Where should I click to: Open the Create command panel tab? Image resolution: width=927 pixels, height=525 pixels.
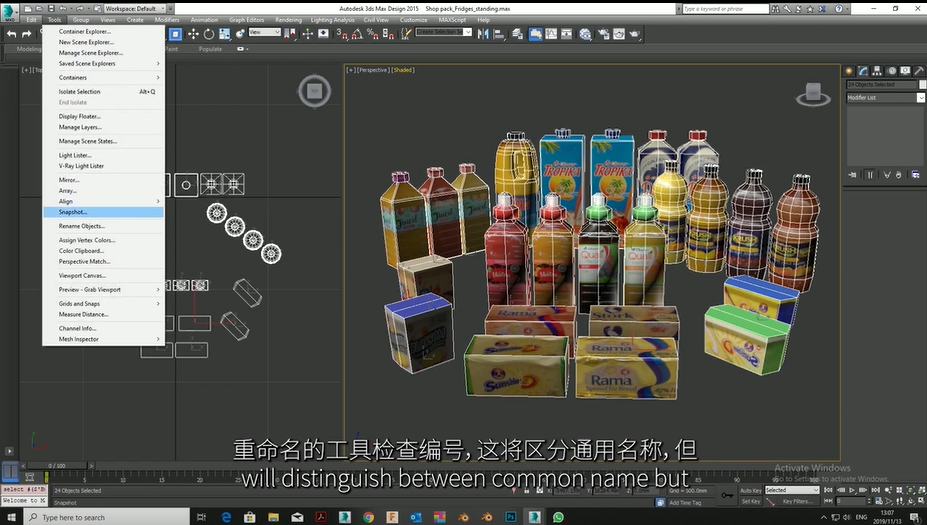click(849, 71)
